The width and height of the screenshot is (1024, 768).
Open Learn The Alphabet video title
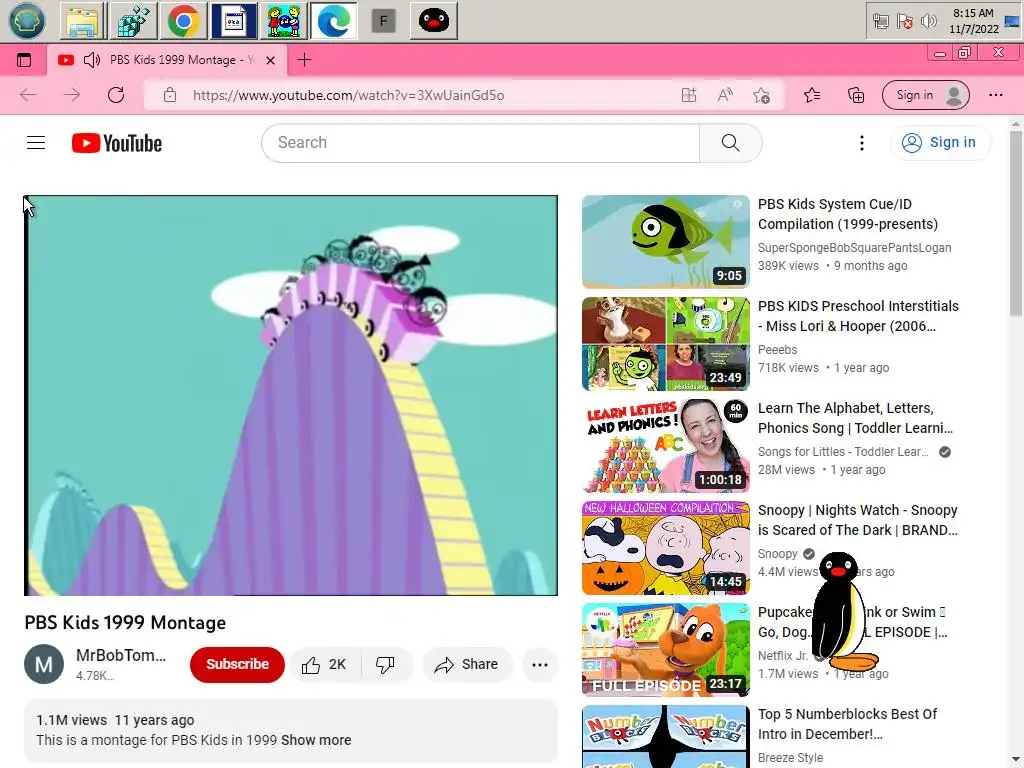click(x=856, y=418)
